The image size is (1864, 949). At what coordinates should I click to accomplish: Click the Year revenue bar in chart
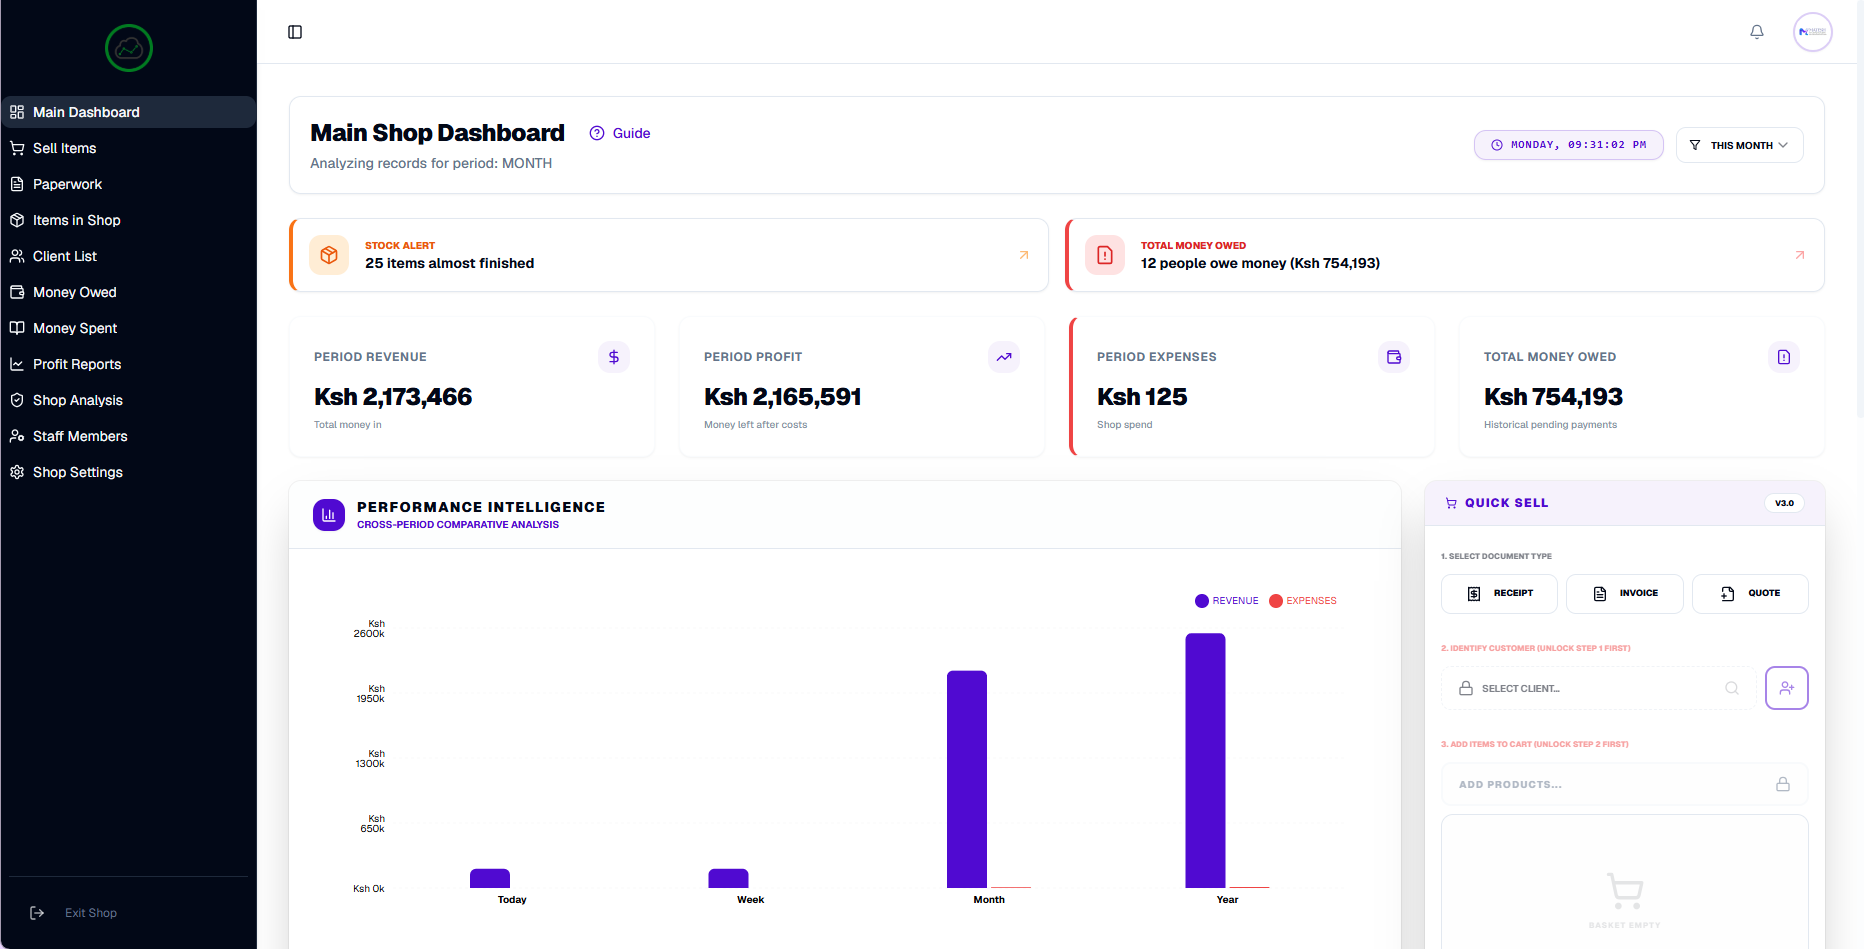[x=1206, y=760]
